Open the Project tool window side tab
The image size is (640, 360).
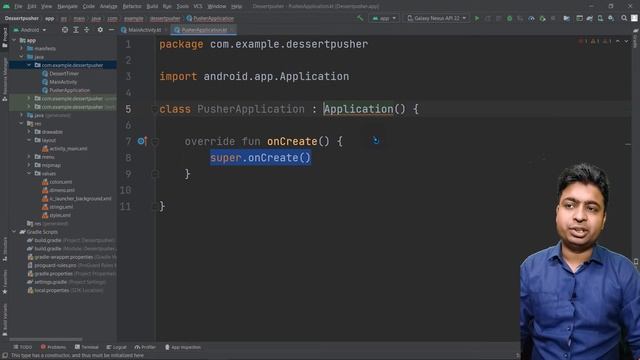(x=5, y=38)
